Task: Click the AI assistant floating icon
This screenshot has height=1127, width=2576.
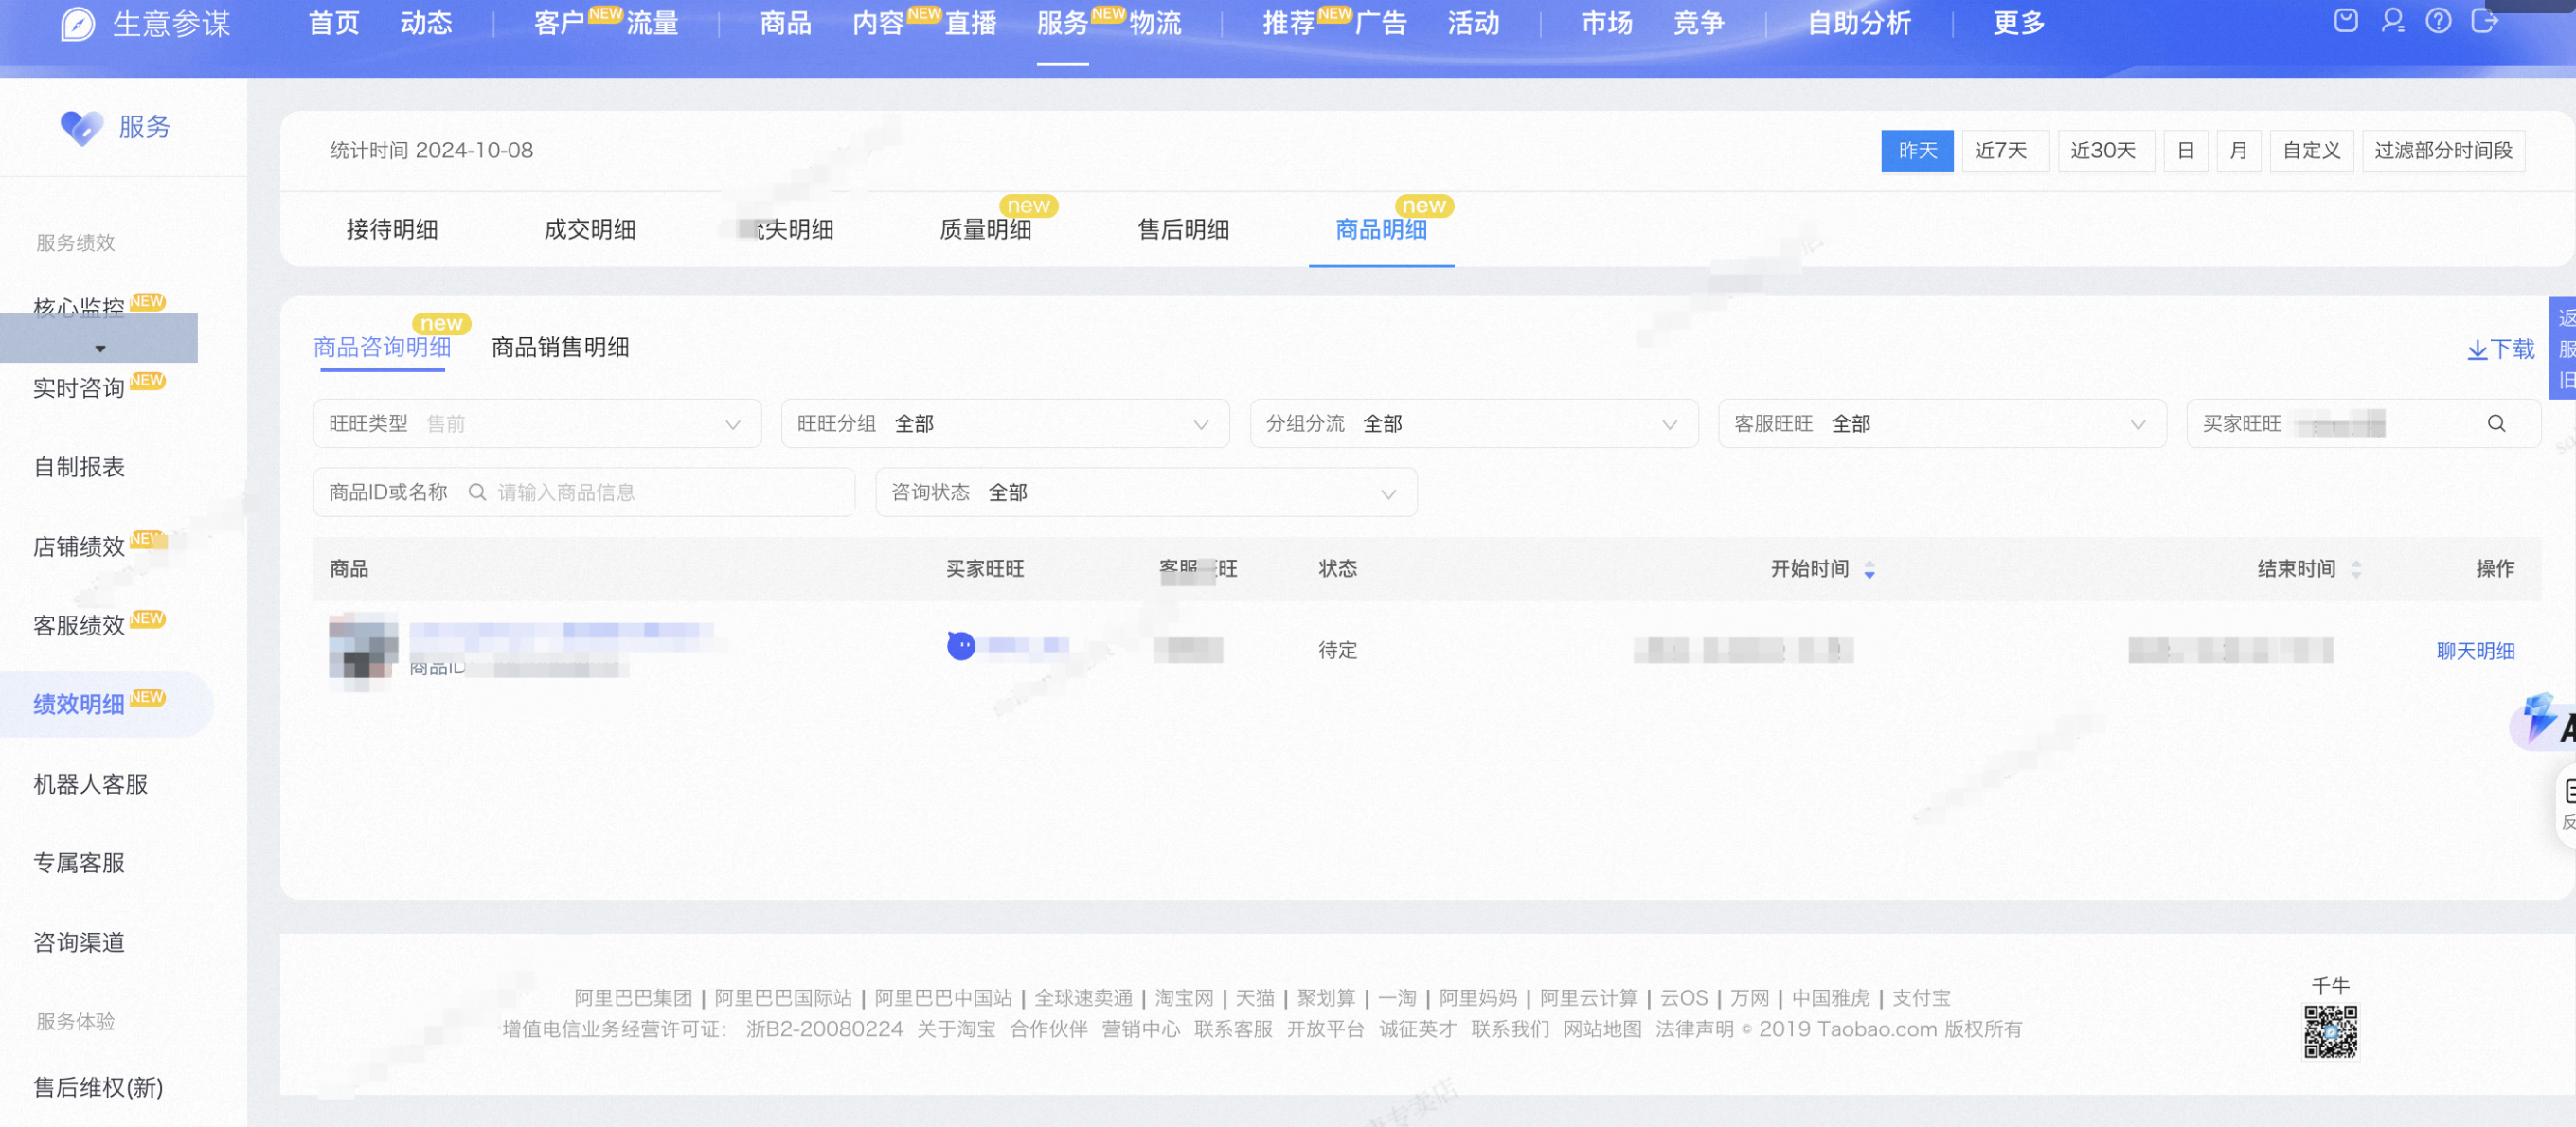Action: pyautogui.click(x=2542, y=720)
